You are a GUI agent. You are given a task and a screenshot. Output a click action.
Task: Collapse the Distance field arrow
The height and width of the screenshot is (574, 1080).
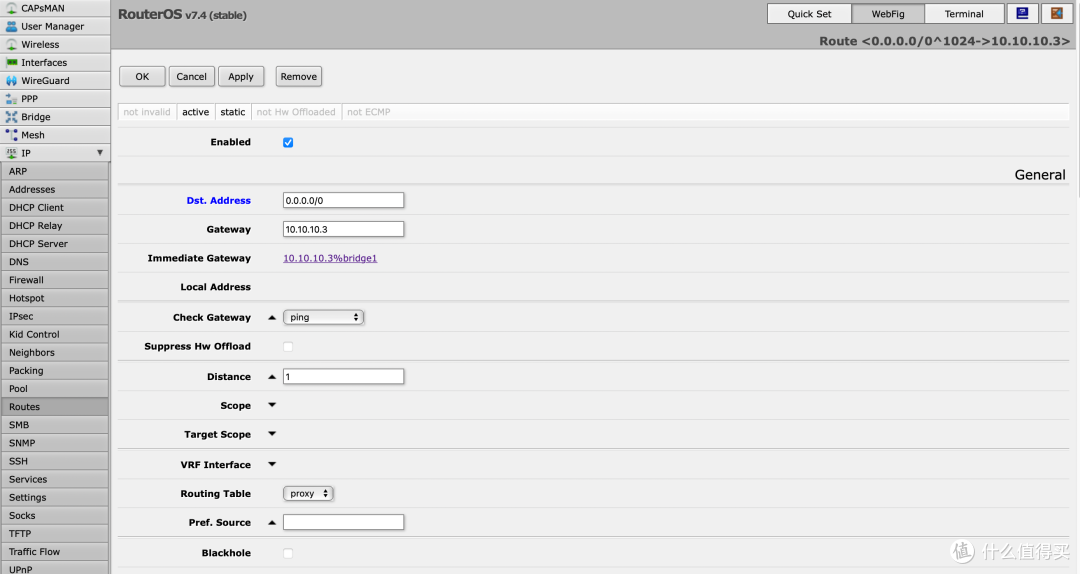[272, 377]
